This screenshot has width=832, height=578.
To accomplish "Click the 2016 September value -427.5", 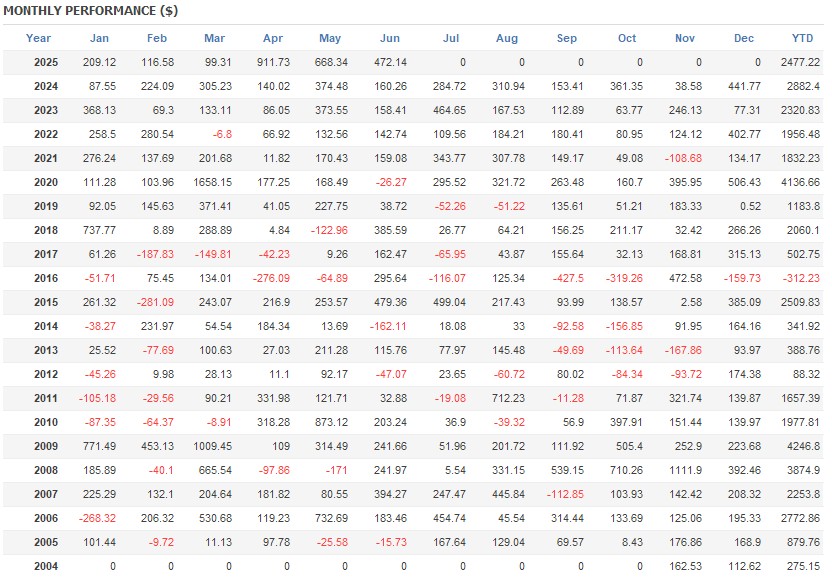I will pyautogui.click(x=566, y=278).
